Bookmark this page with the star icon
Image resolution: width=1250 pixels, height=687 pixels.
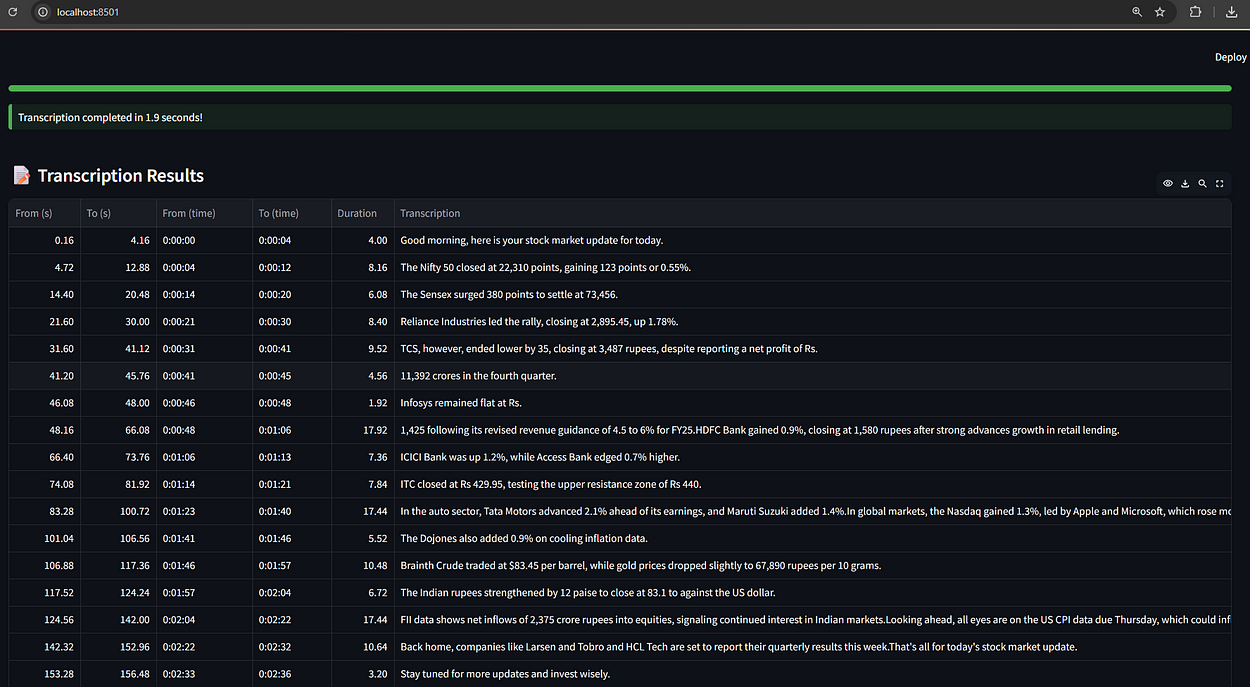[x=1160, y=12]
